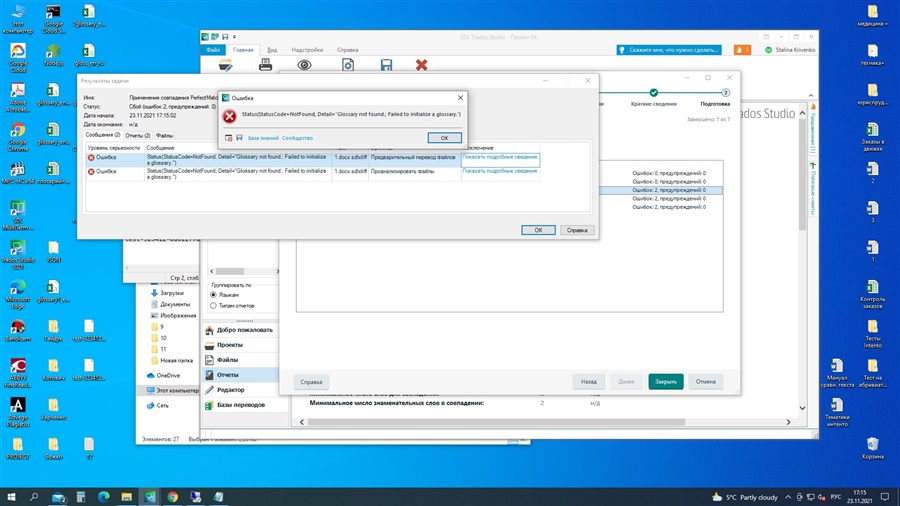Image resolution: width=900 pixels, height=506 pixels.
Task: Click the Подготовка wizard step marker
Action: pos(726,92)
